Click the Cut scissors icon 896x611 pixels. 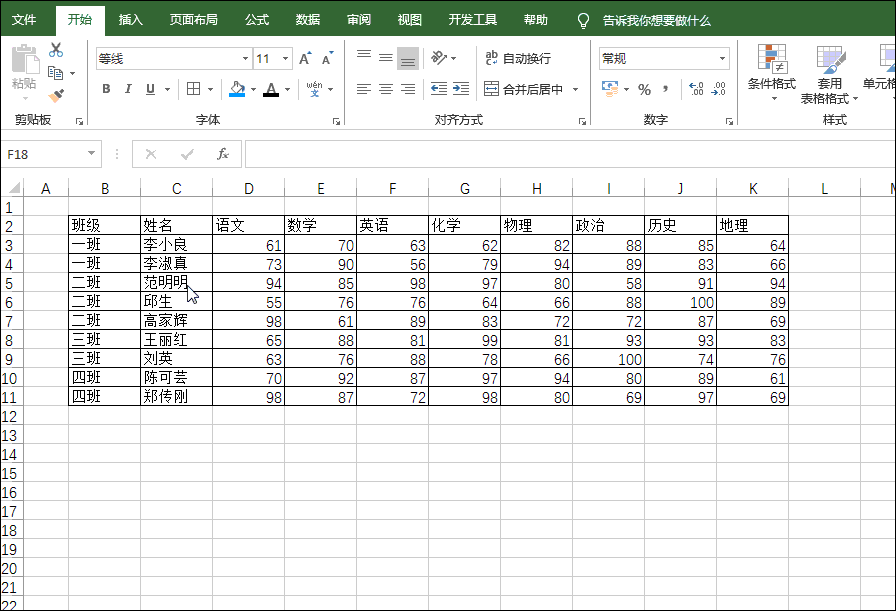click(x=55, y=50)
